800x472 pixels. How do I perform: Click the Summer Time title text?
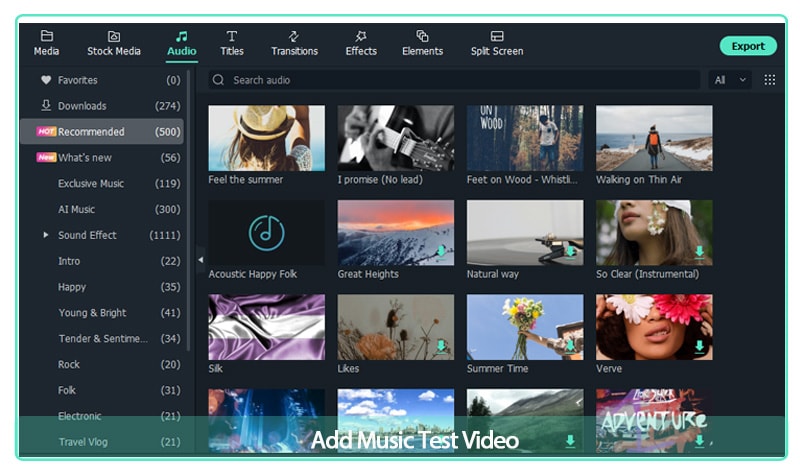[497, 368]
